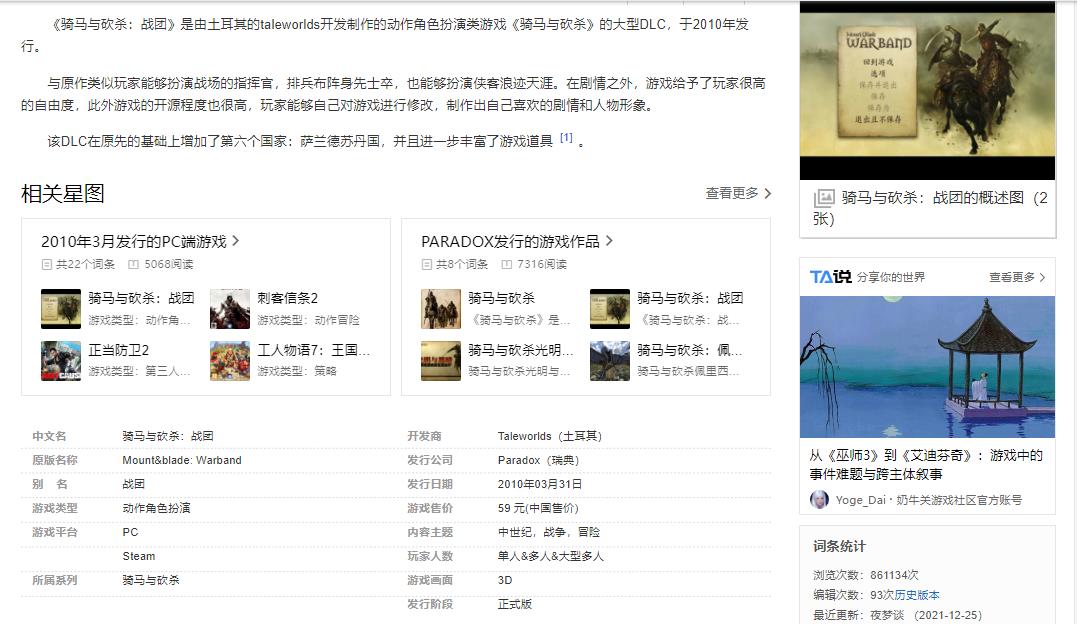Open the Yoge_Dai author name
This screenshot has width=1077, height=624.
click(x=861, y=500)
